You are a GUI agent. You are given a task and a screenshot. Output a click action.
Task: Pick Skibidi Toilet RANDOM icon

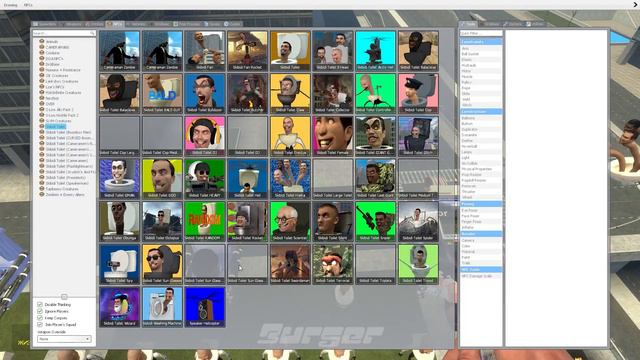[204, 221]
